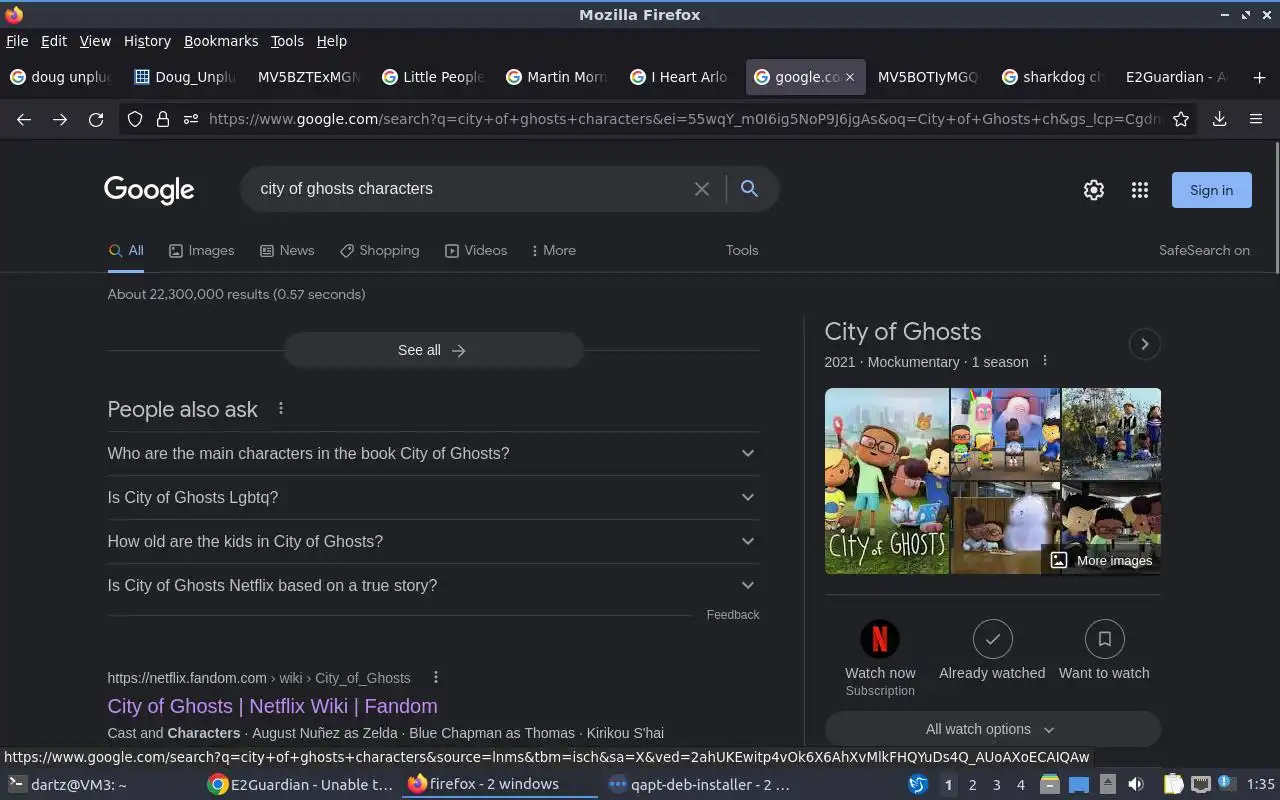Open the Google apps grid
Viewport: 1280px width, 800px height.
(1140, 190)
